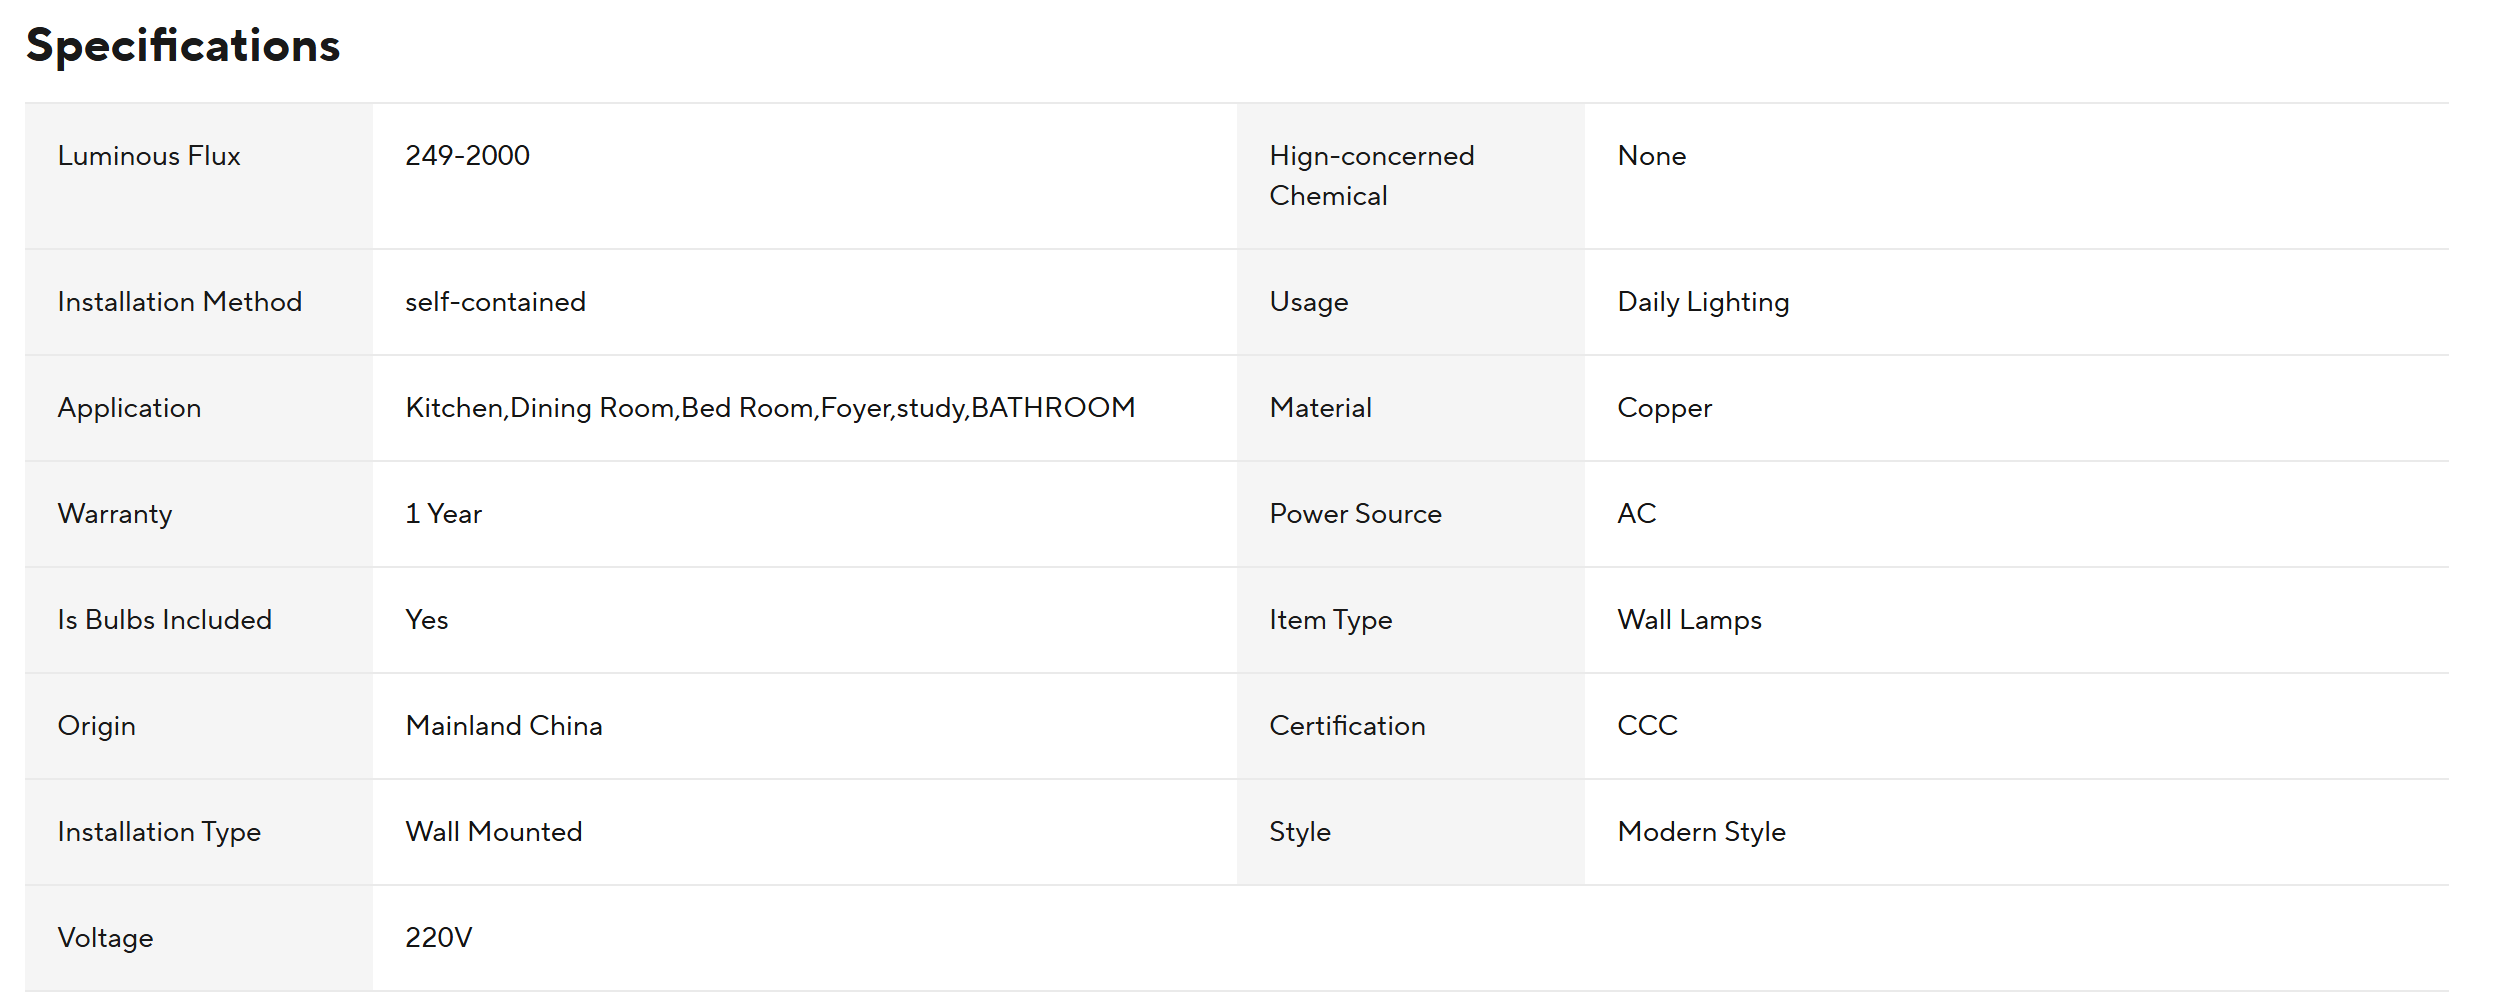Image resolution: width=2496 pixels, height=1006 pixels.
Task: Select the Wall Mounted value
Action: pyautogui.click(x=494, y=832)
